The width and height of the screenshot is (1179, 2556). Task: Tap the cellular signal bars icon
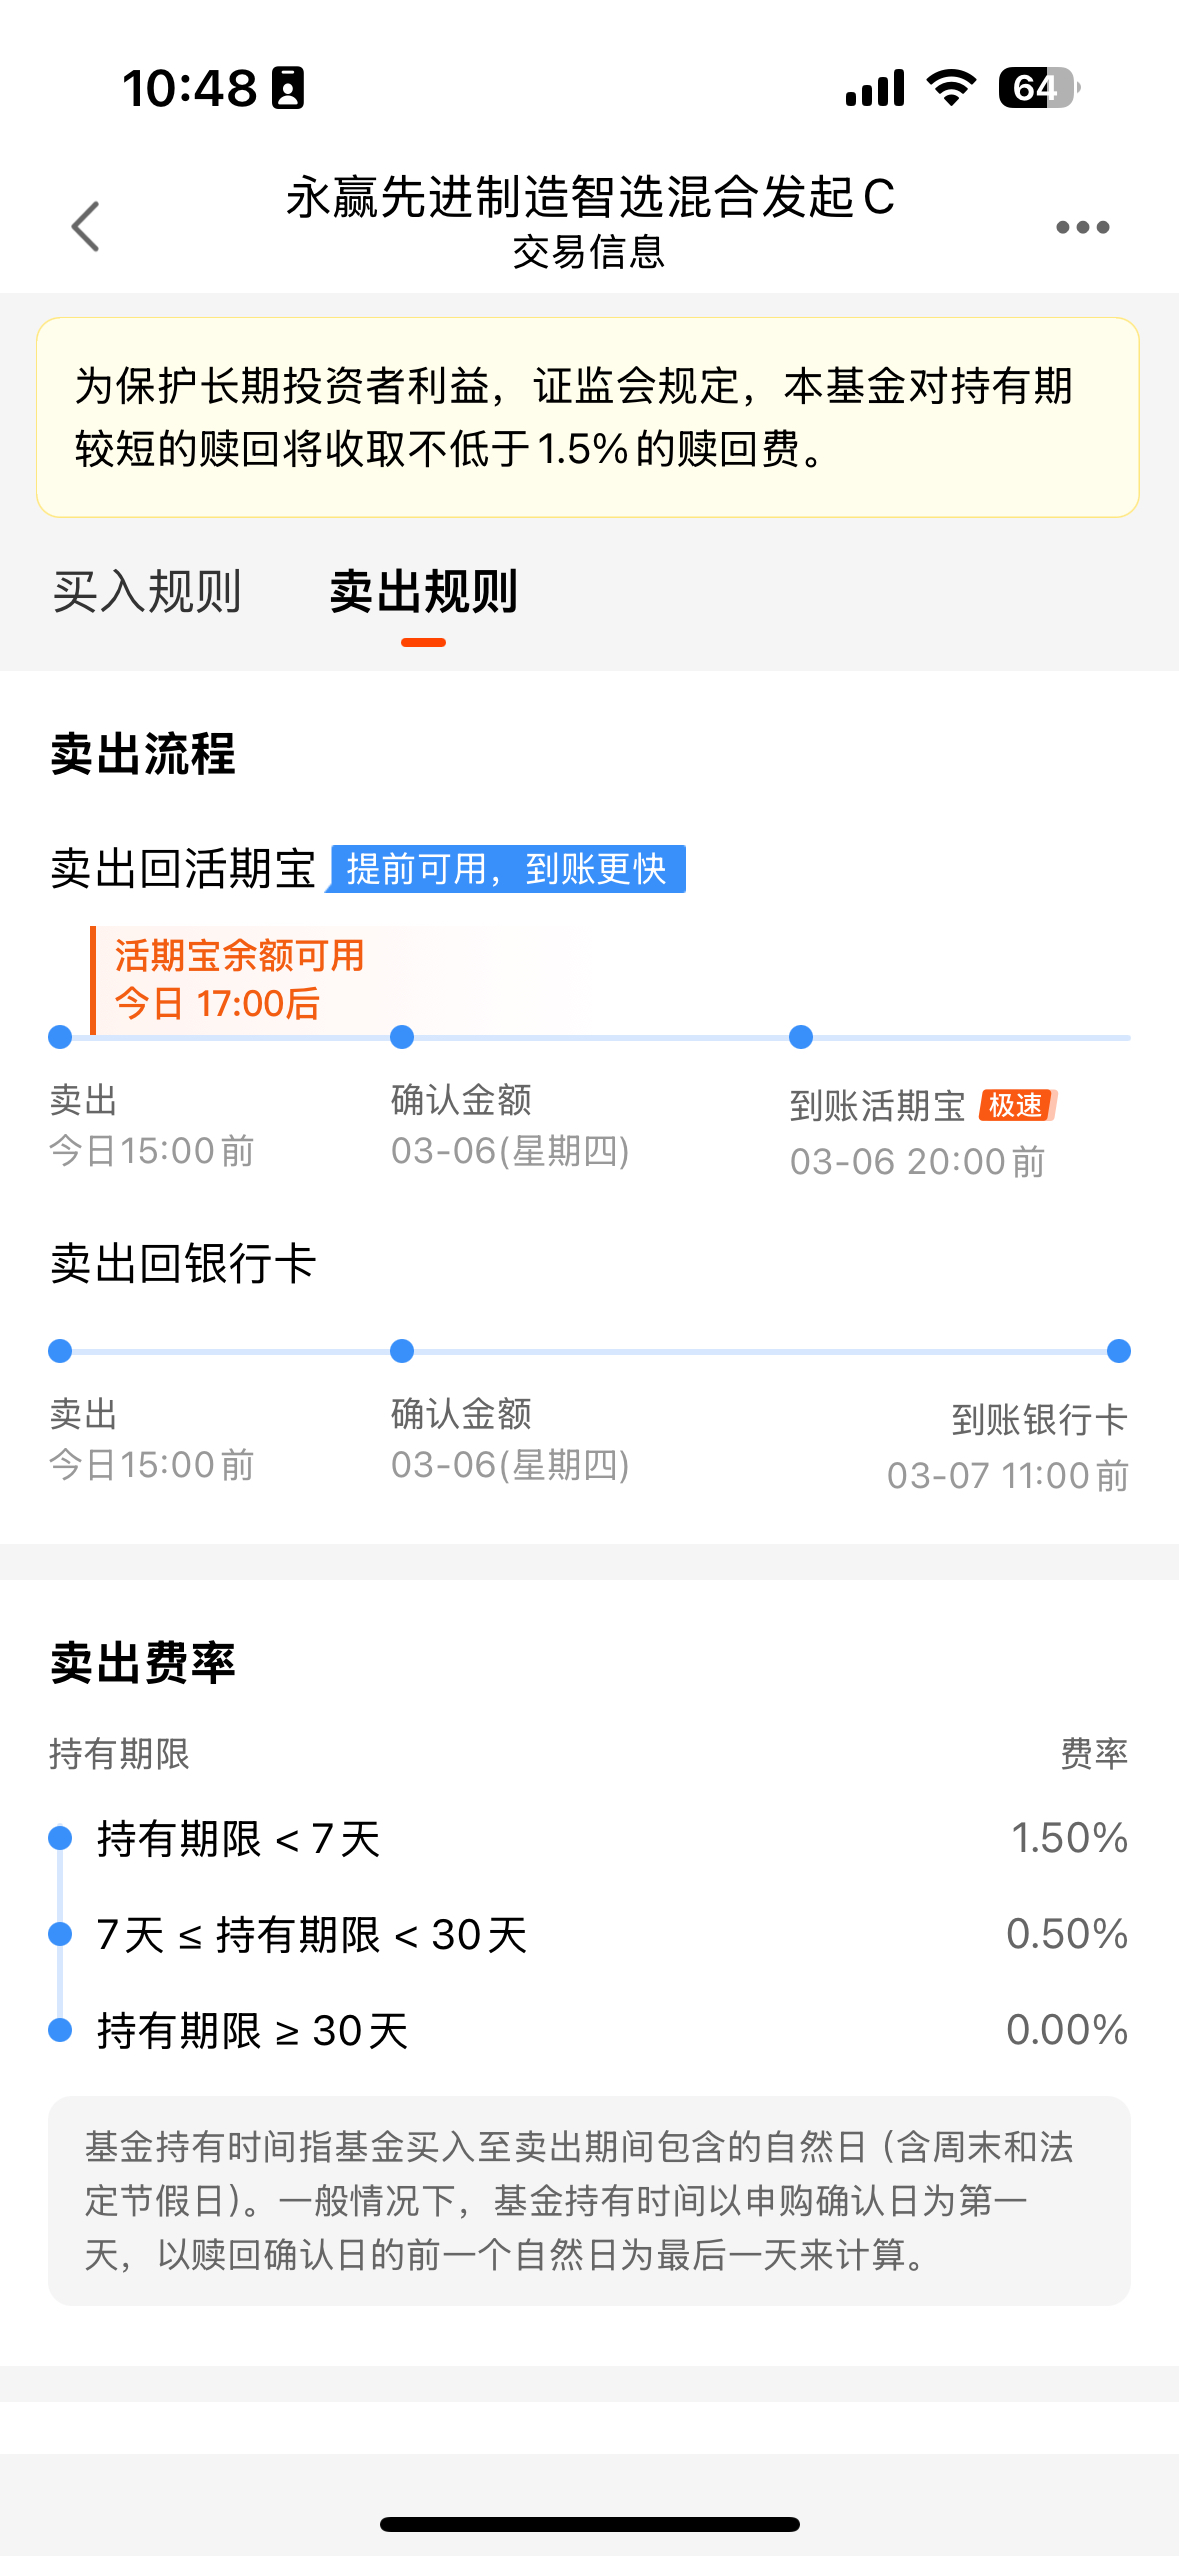click(x=875, y=88)
